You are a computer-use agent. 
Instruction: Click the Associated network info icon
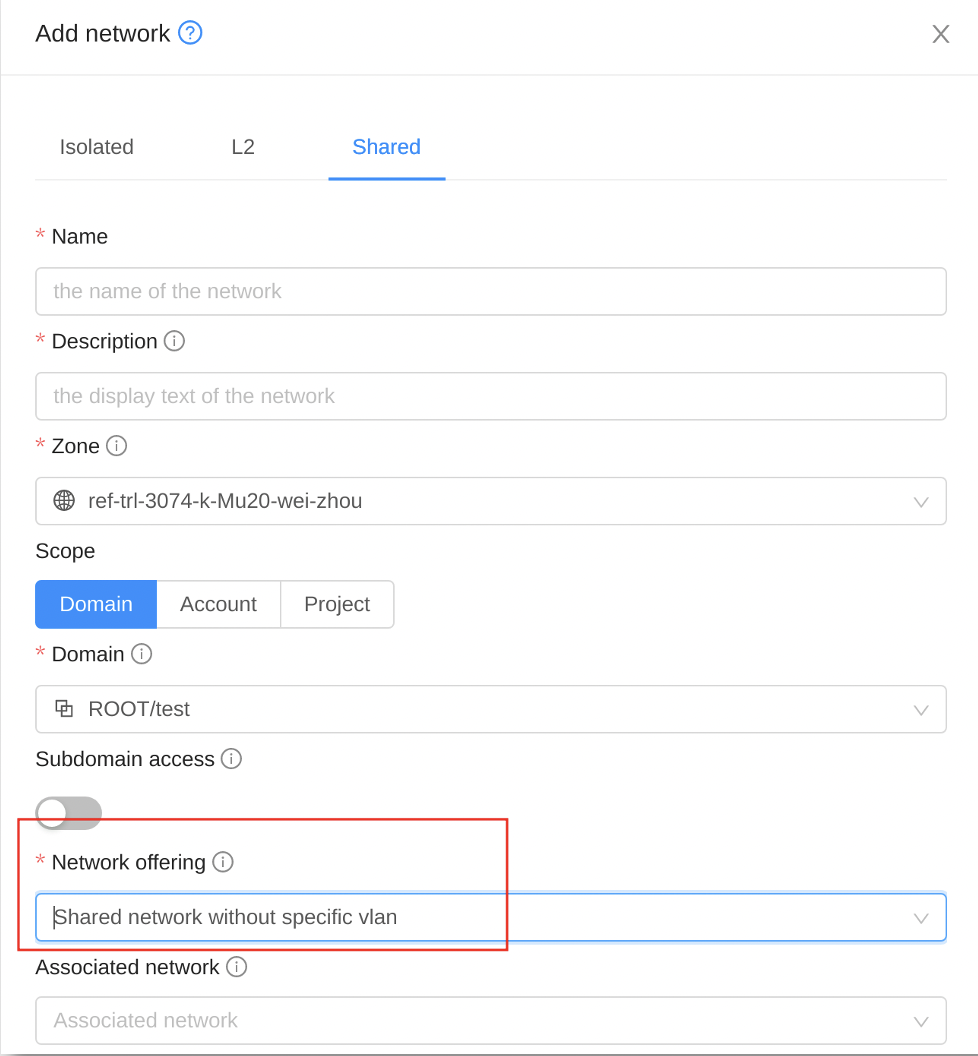coord(236,967)
